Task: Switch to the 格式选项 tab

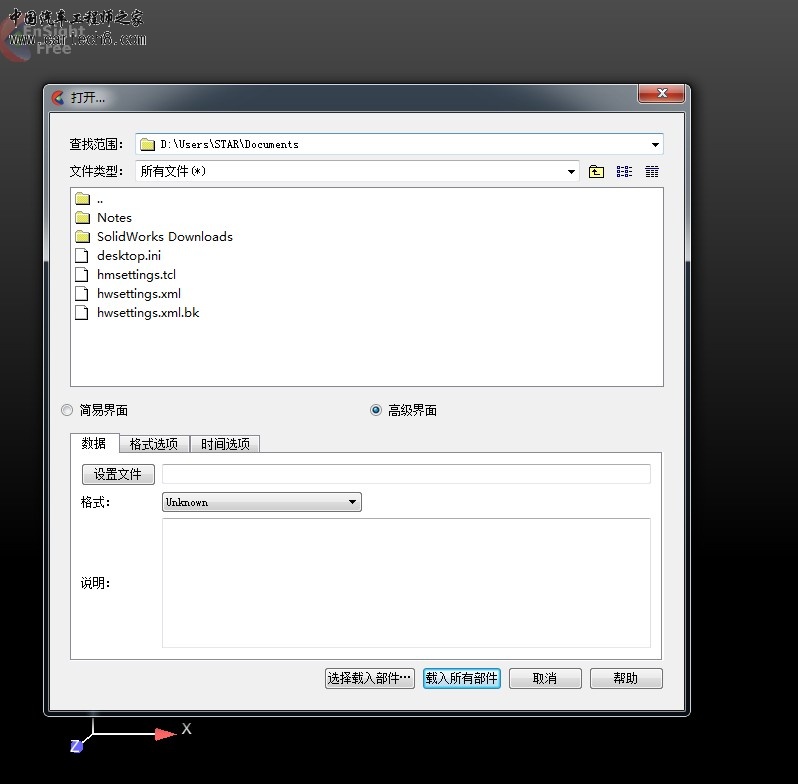Action: pyautogui.click(x=154, y=444)
